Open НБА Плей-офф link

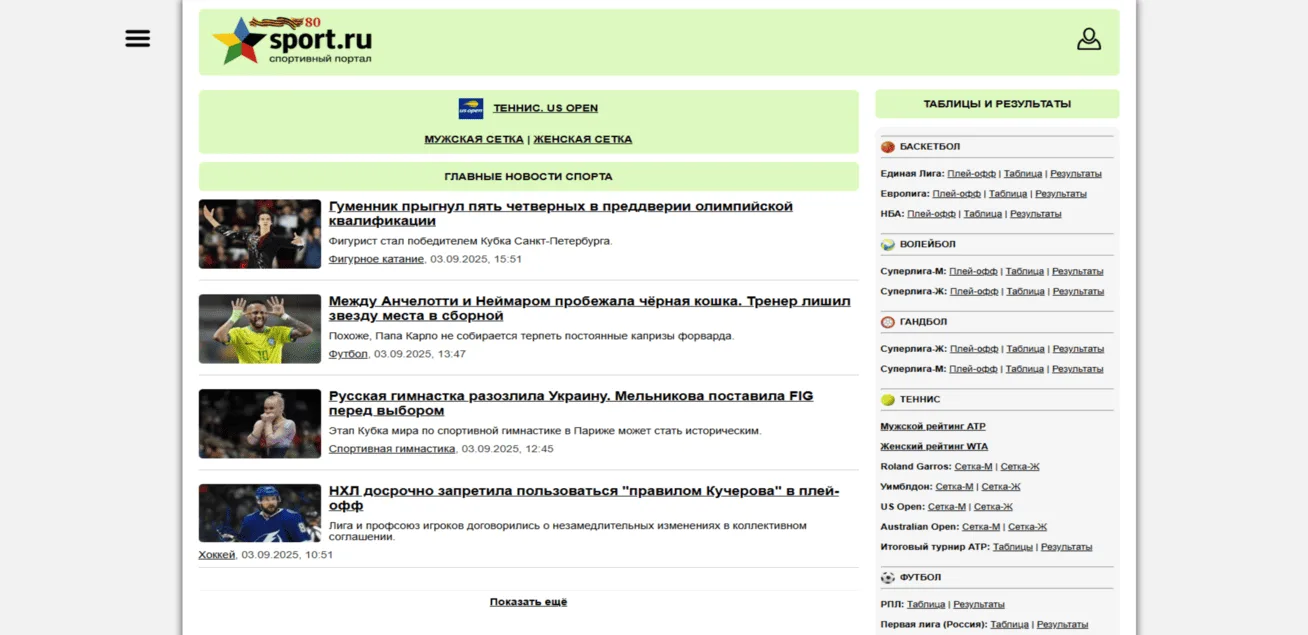point(932,214)
